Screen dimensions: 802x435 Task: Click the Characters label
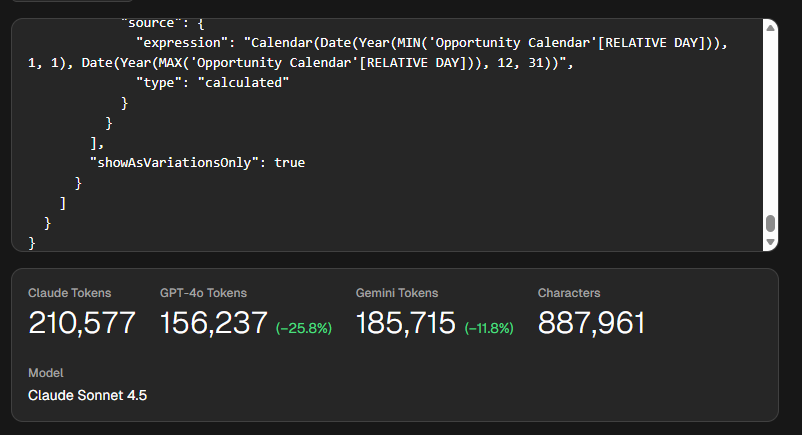tap(569, 293)
